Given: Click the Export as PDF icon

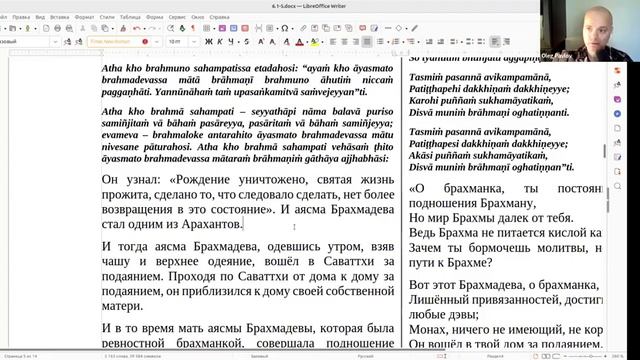Looking at the screenshot, I should pos(46,28).
